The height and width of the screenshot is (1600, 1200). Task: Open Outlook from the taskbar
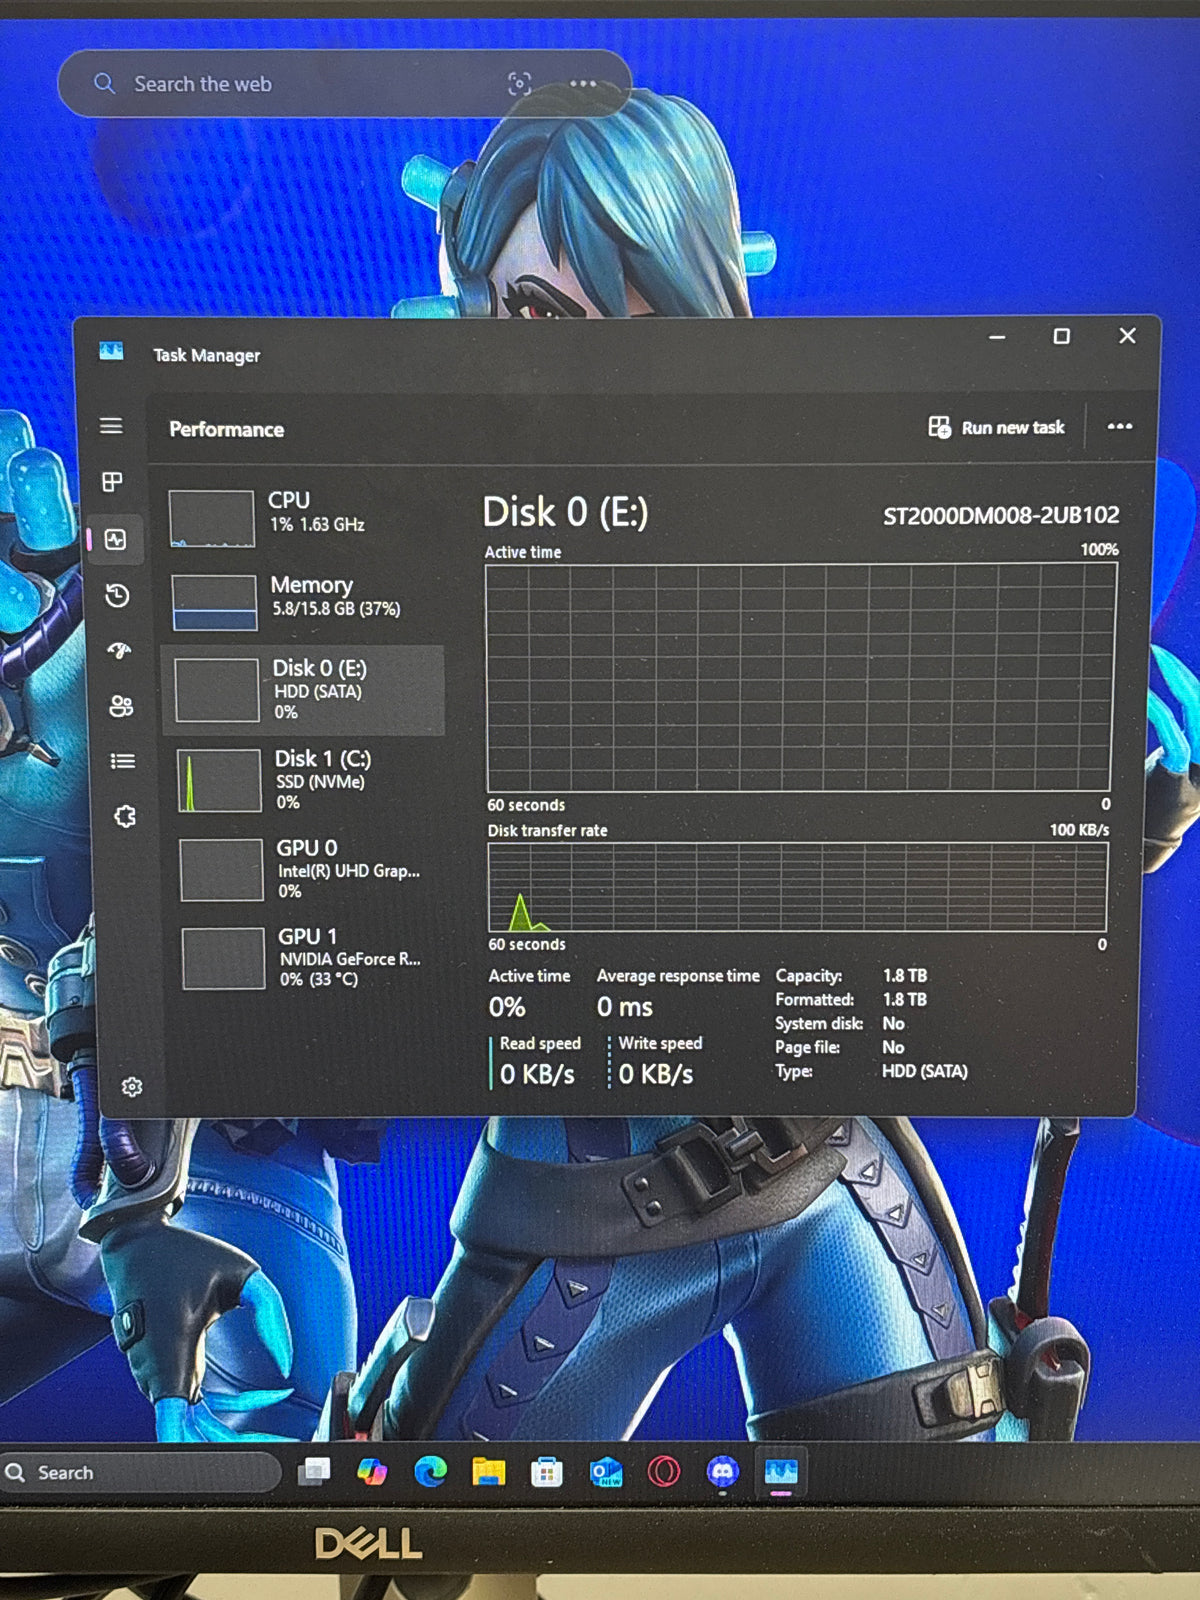click(606, 1472)
